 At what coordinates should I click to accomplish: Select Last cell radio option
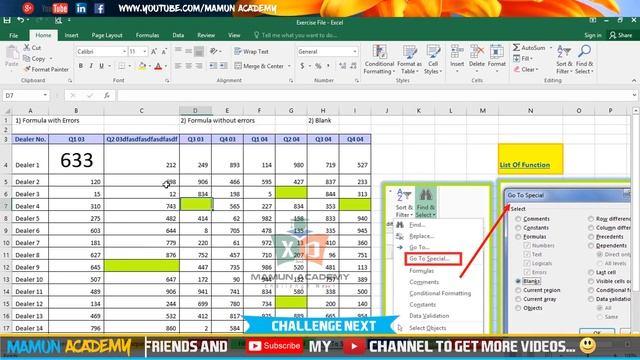tap(591, 272)
